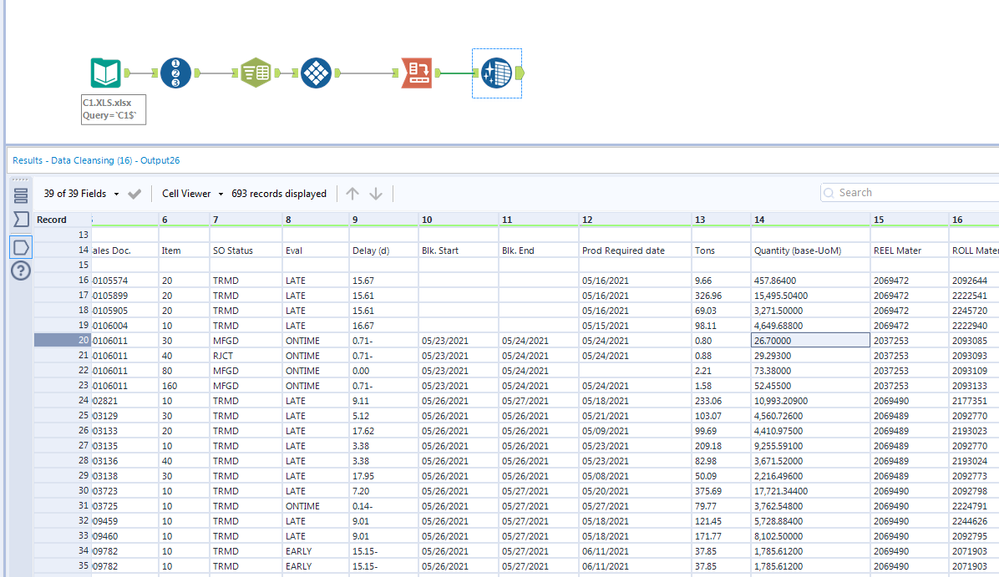Click the 'SO Status' cell

point(247,251)
